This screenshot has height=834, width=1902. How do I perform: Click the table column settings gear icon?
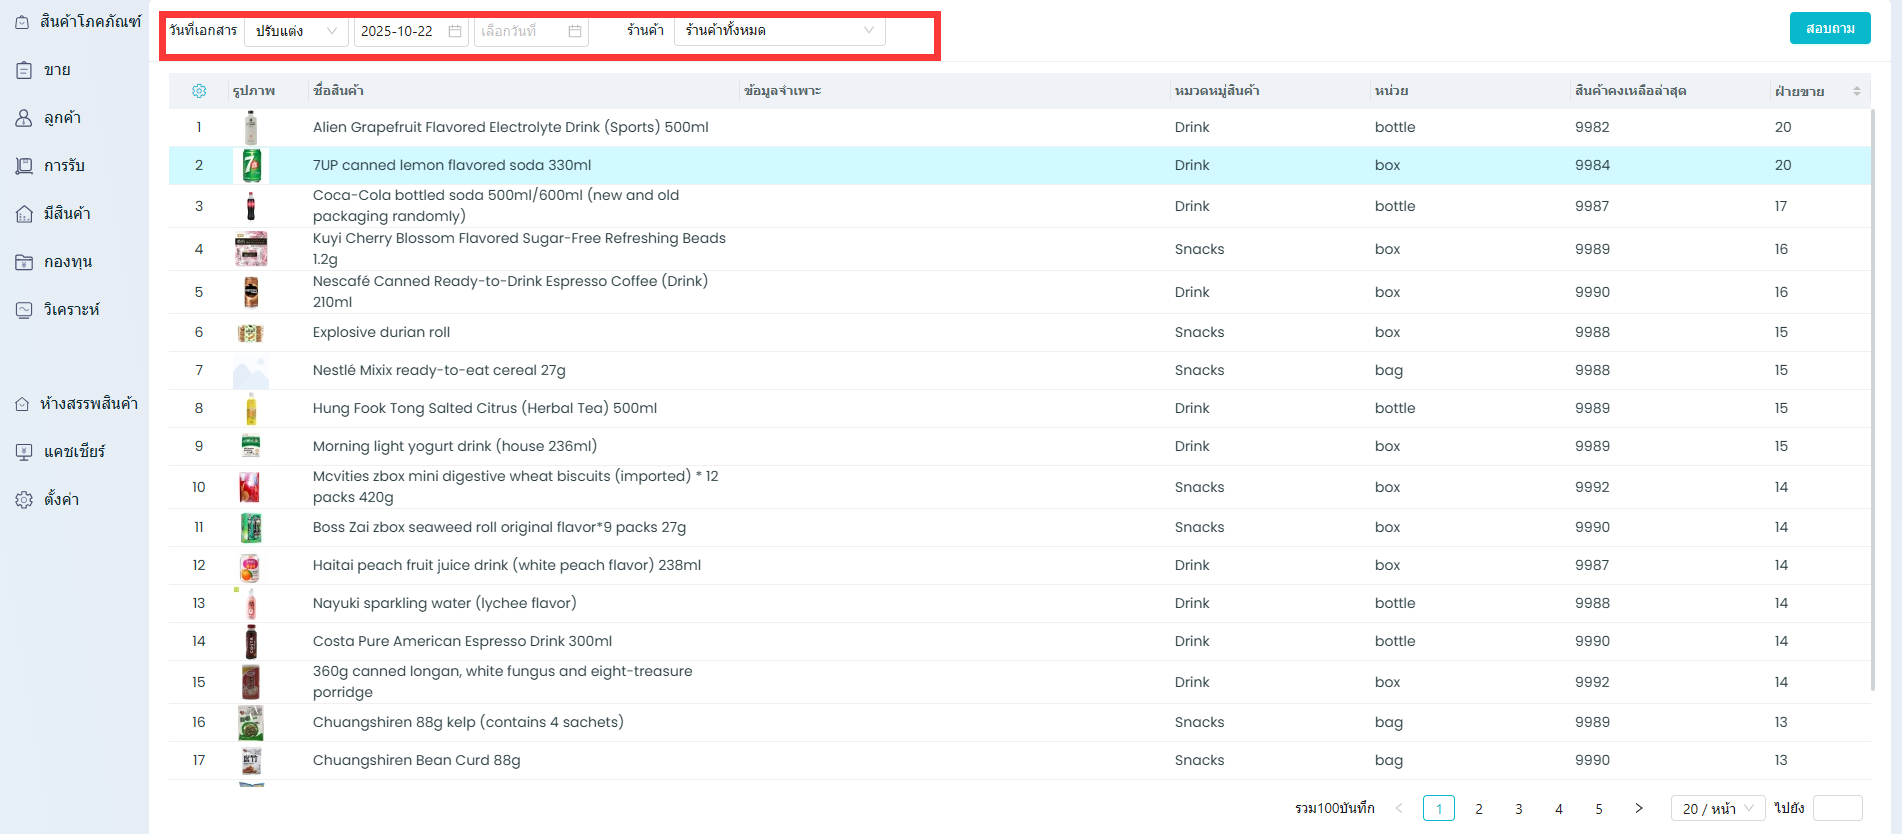(199, 91)
